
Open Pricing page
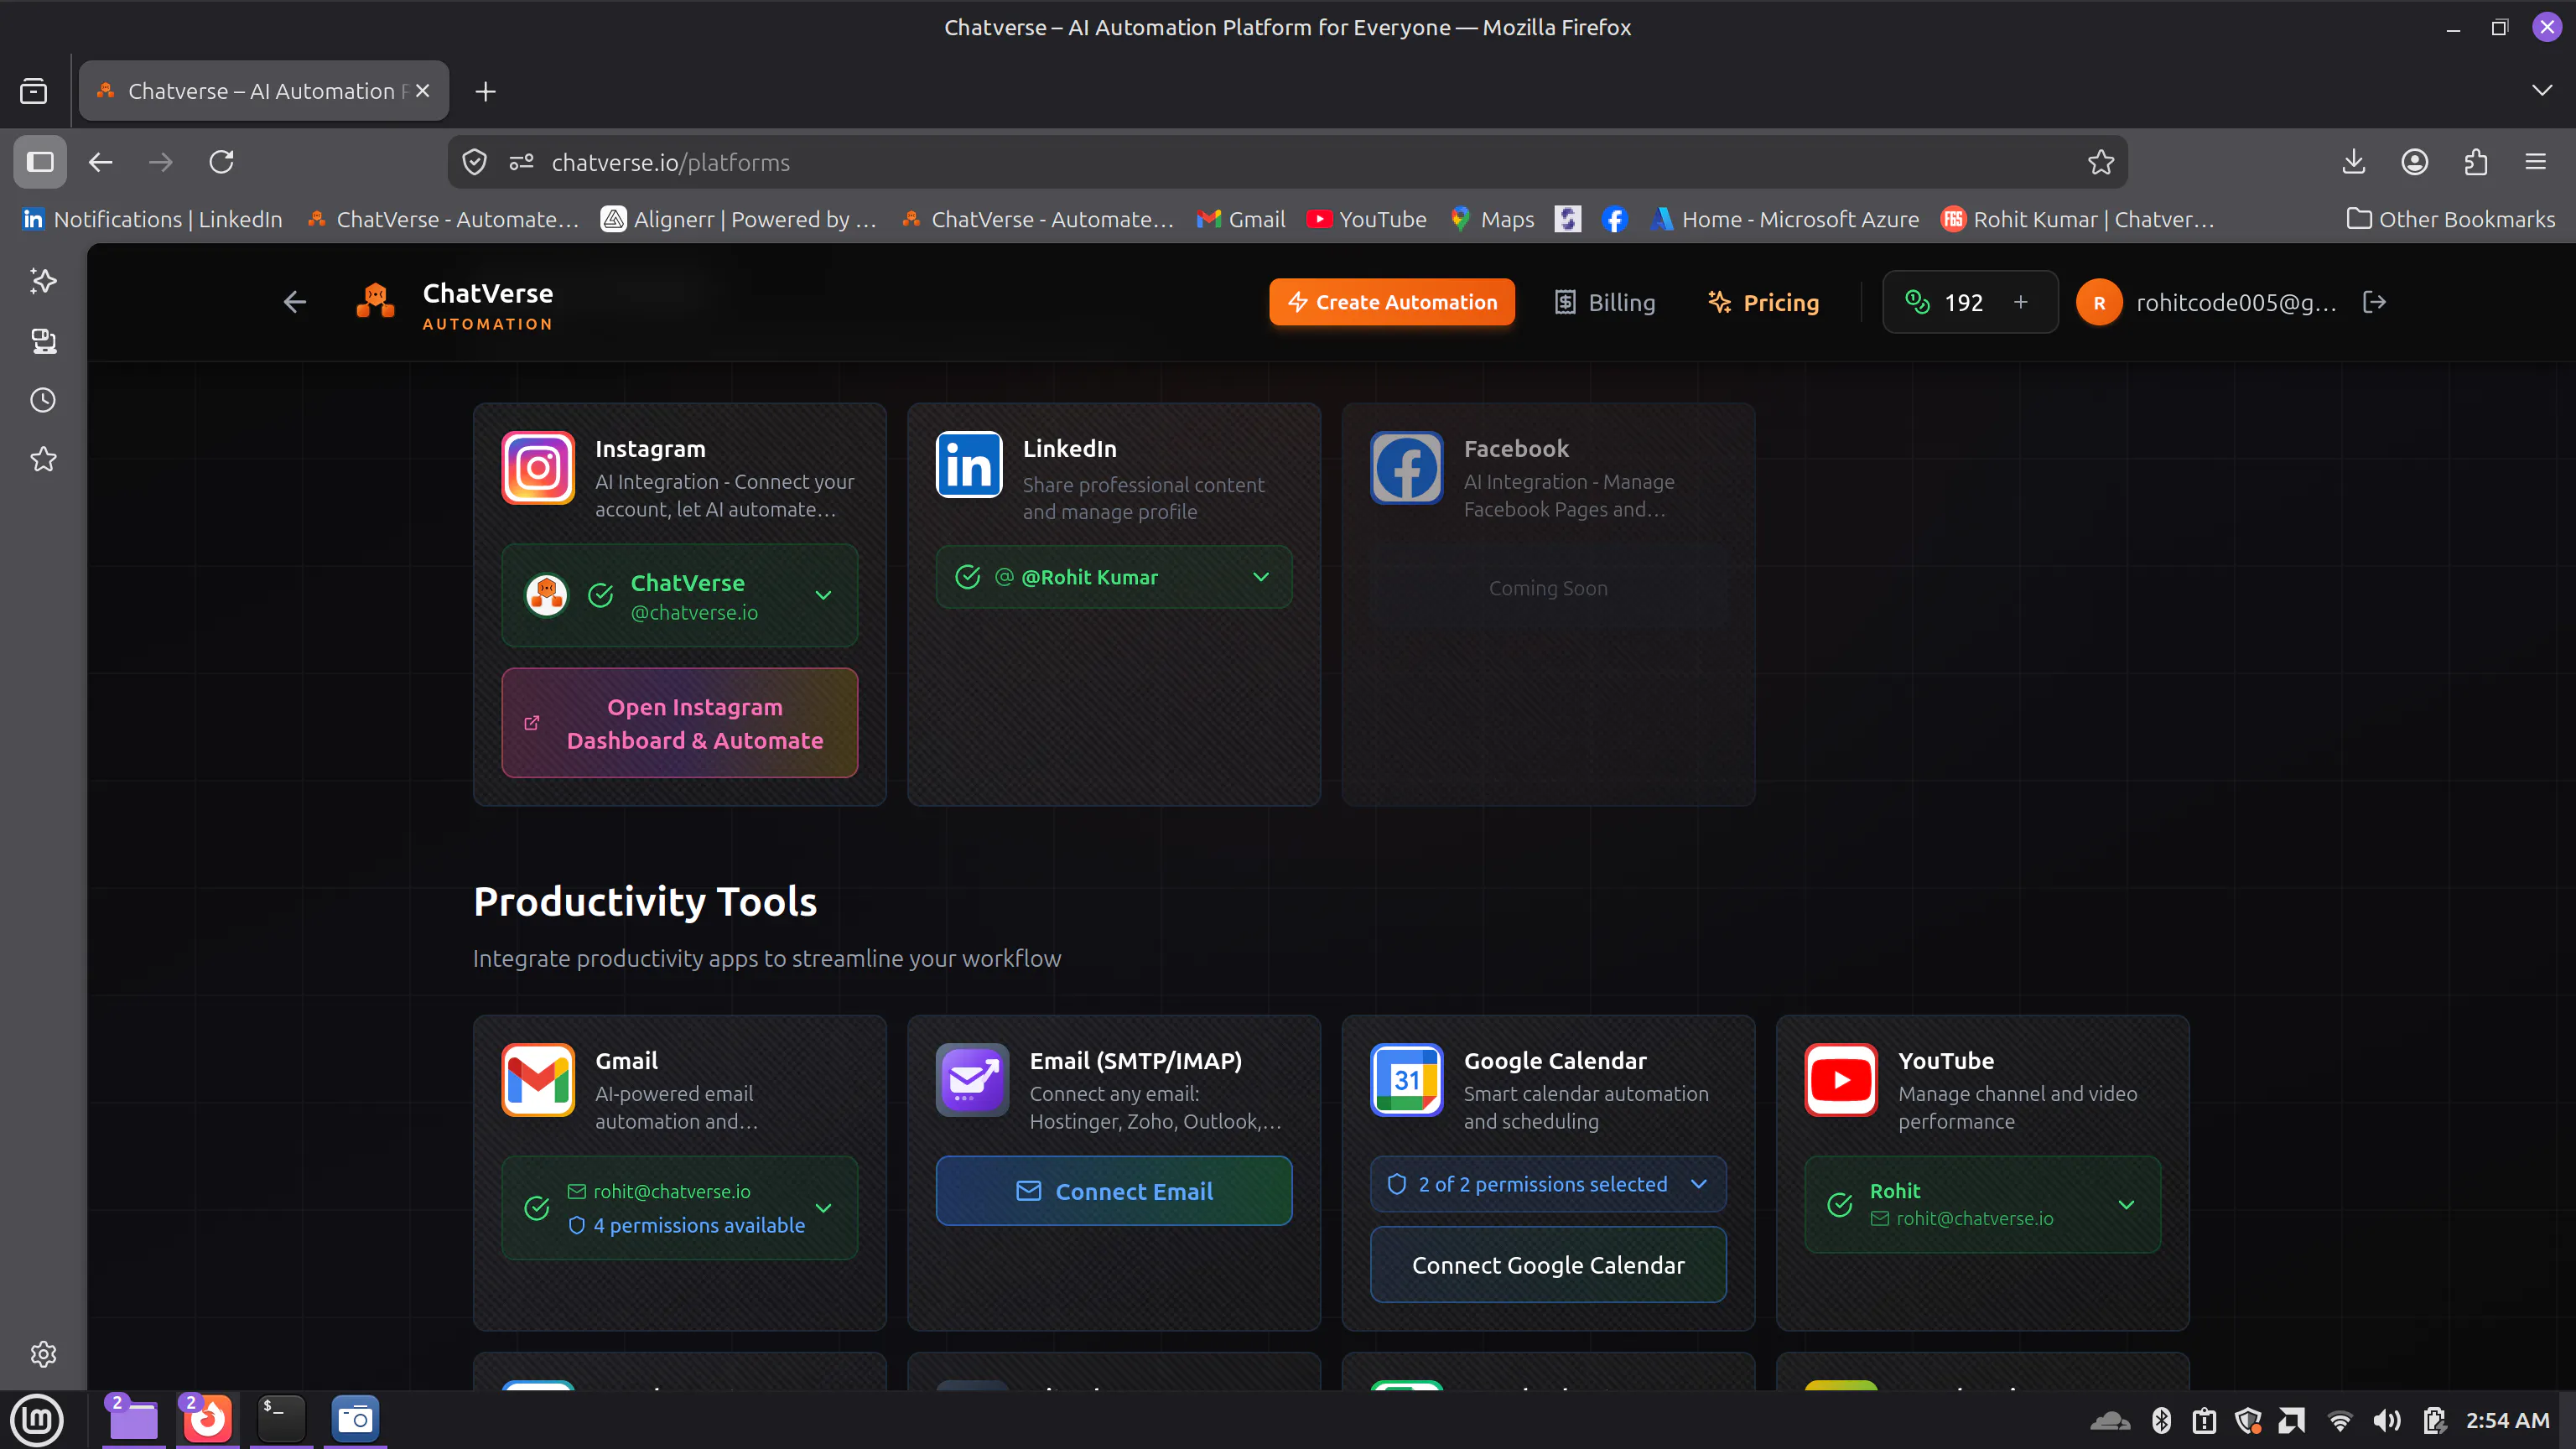pos(1763,302)
